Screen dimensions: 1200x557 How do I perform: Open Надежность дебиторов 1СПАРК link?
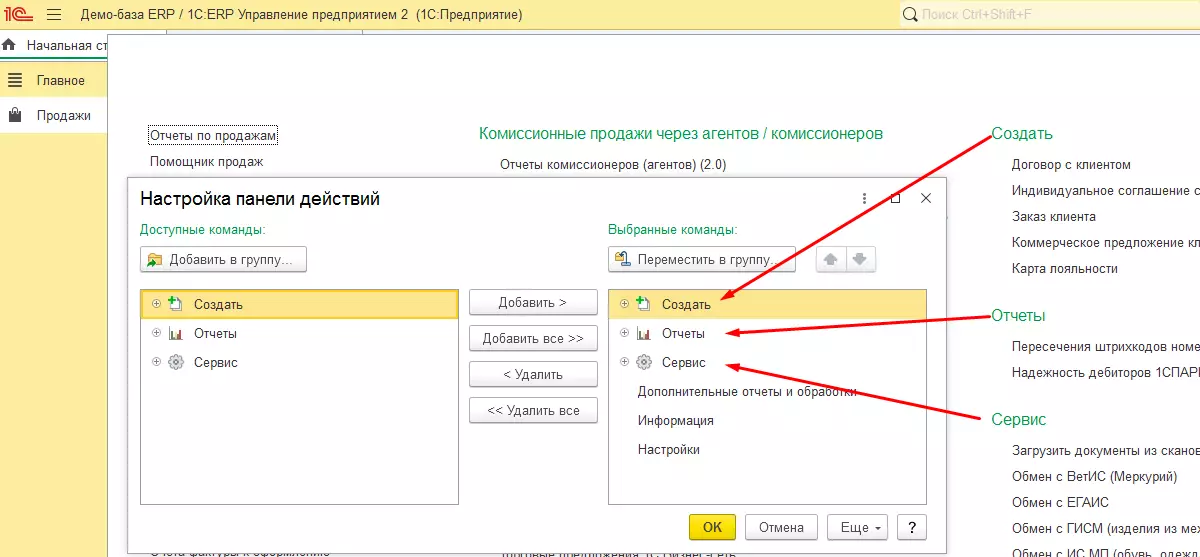(1106, 373)
